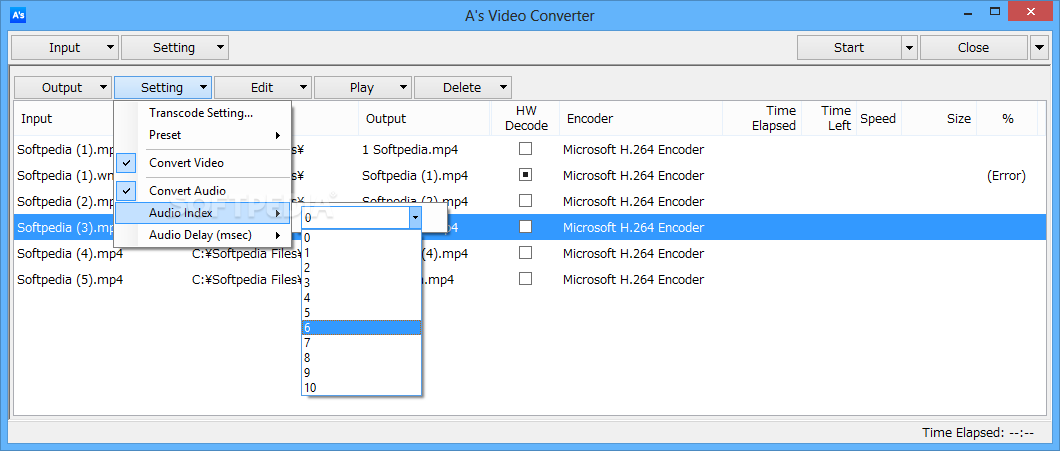
Task: Click the % column header
Action: (1007, 118)
